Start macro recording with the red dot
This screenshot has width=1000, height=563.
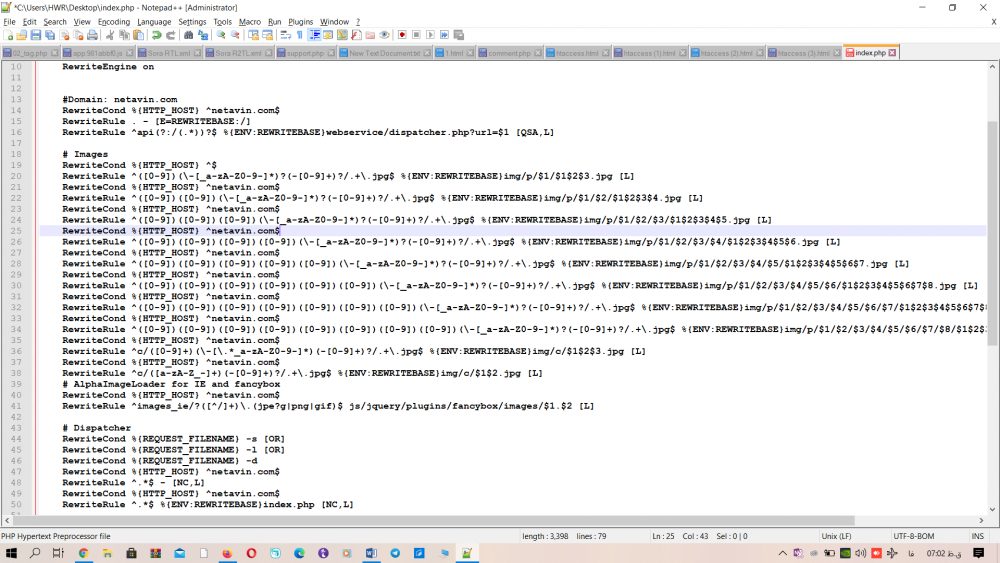(x=402, y=35)
